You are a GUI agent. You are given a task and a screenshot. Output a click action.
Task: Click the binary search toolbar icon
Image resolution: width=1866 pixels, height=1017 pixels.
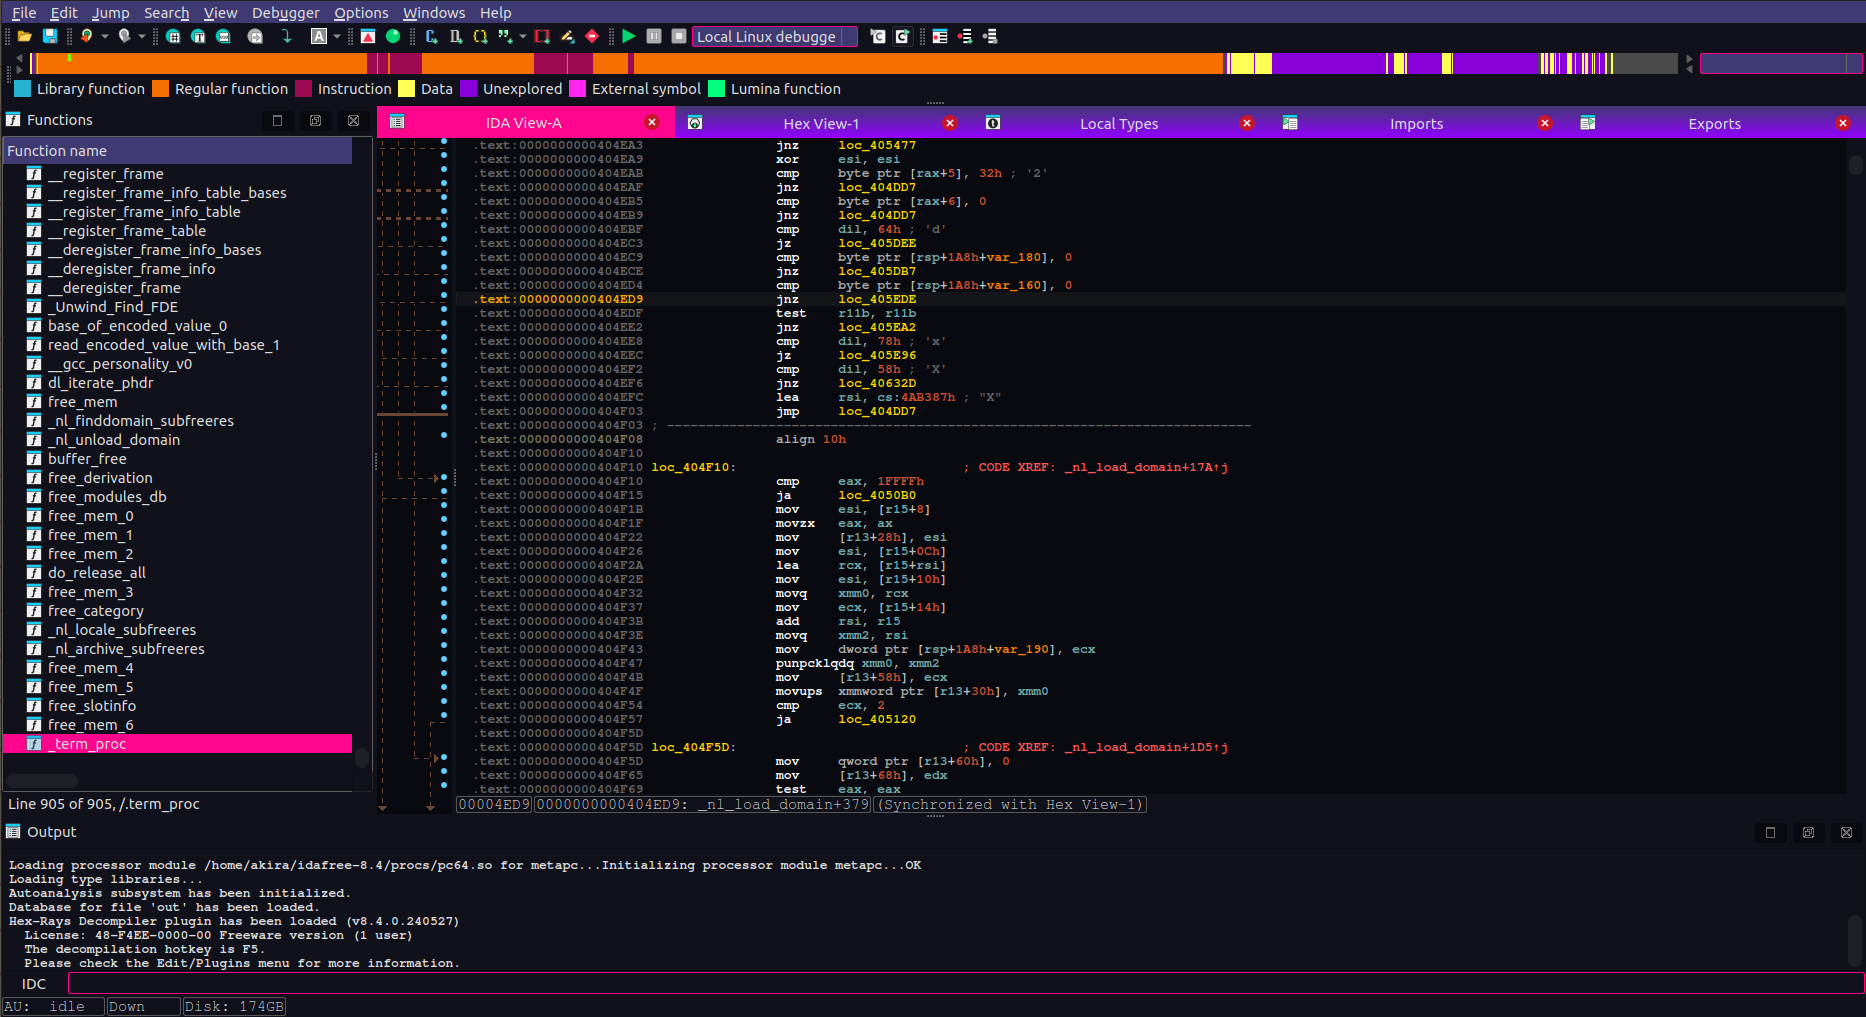(223, 36)
